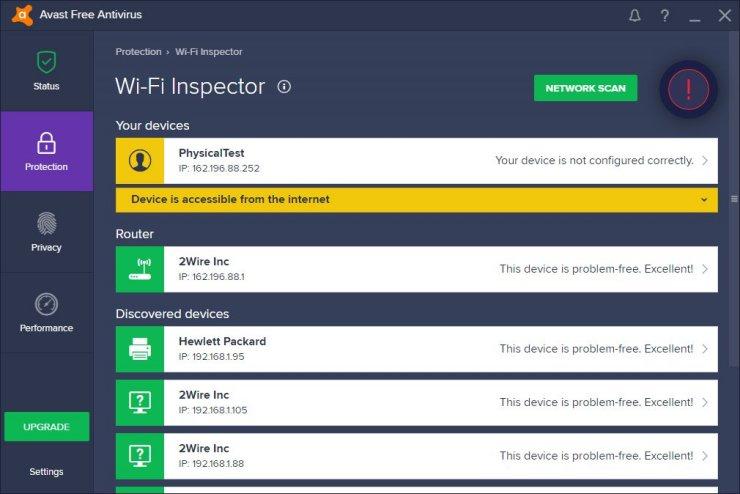Click the 2Wire router icon
This screenshot has width=740, height=494.
coord(140,269)
